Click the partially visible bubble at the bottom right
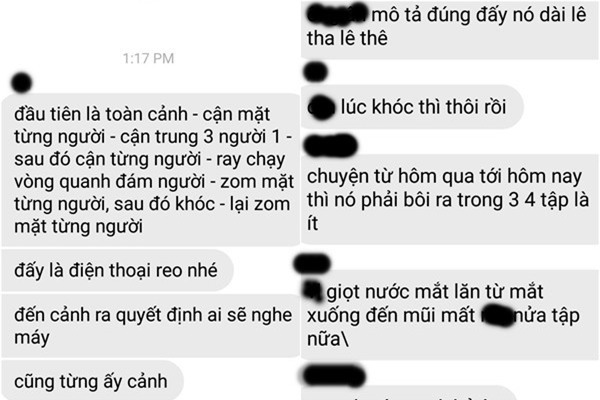Screen dimensions: 600x400 tap(408, 393)
